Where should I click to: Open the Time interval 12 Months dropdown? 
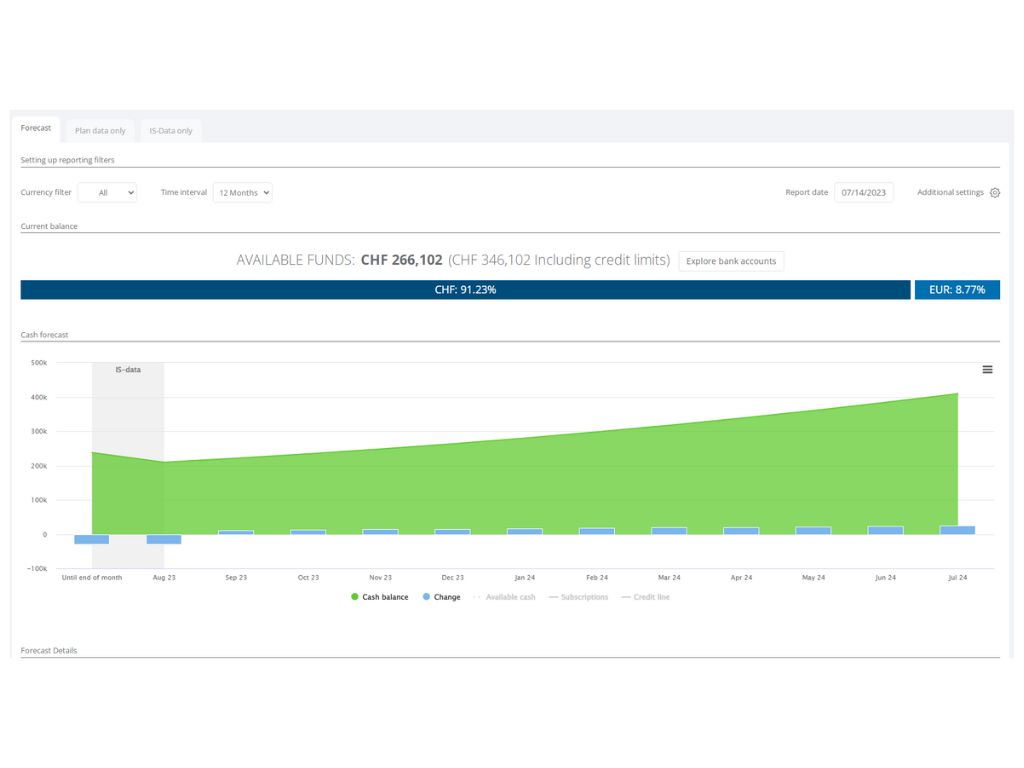[x=243, y=193]
